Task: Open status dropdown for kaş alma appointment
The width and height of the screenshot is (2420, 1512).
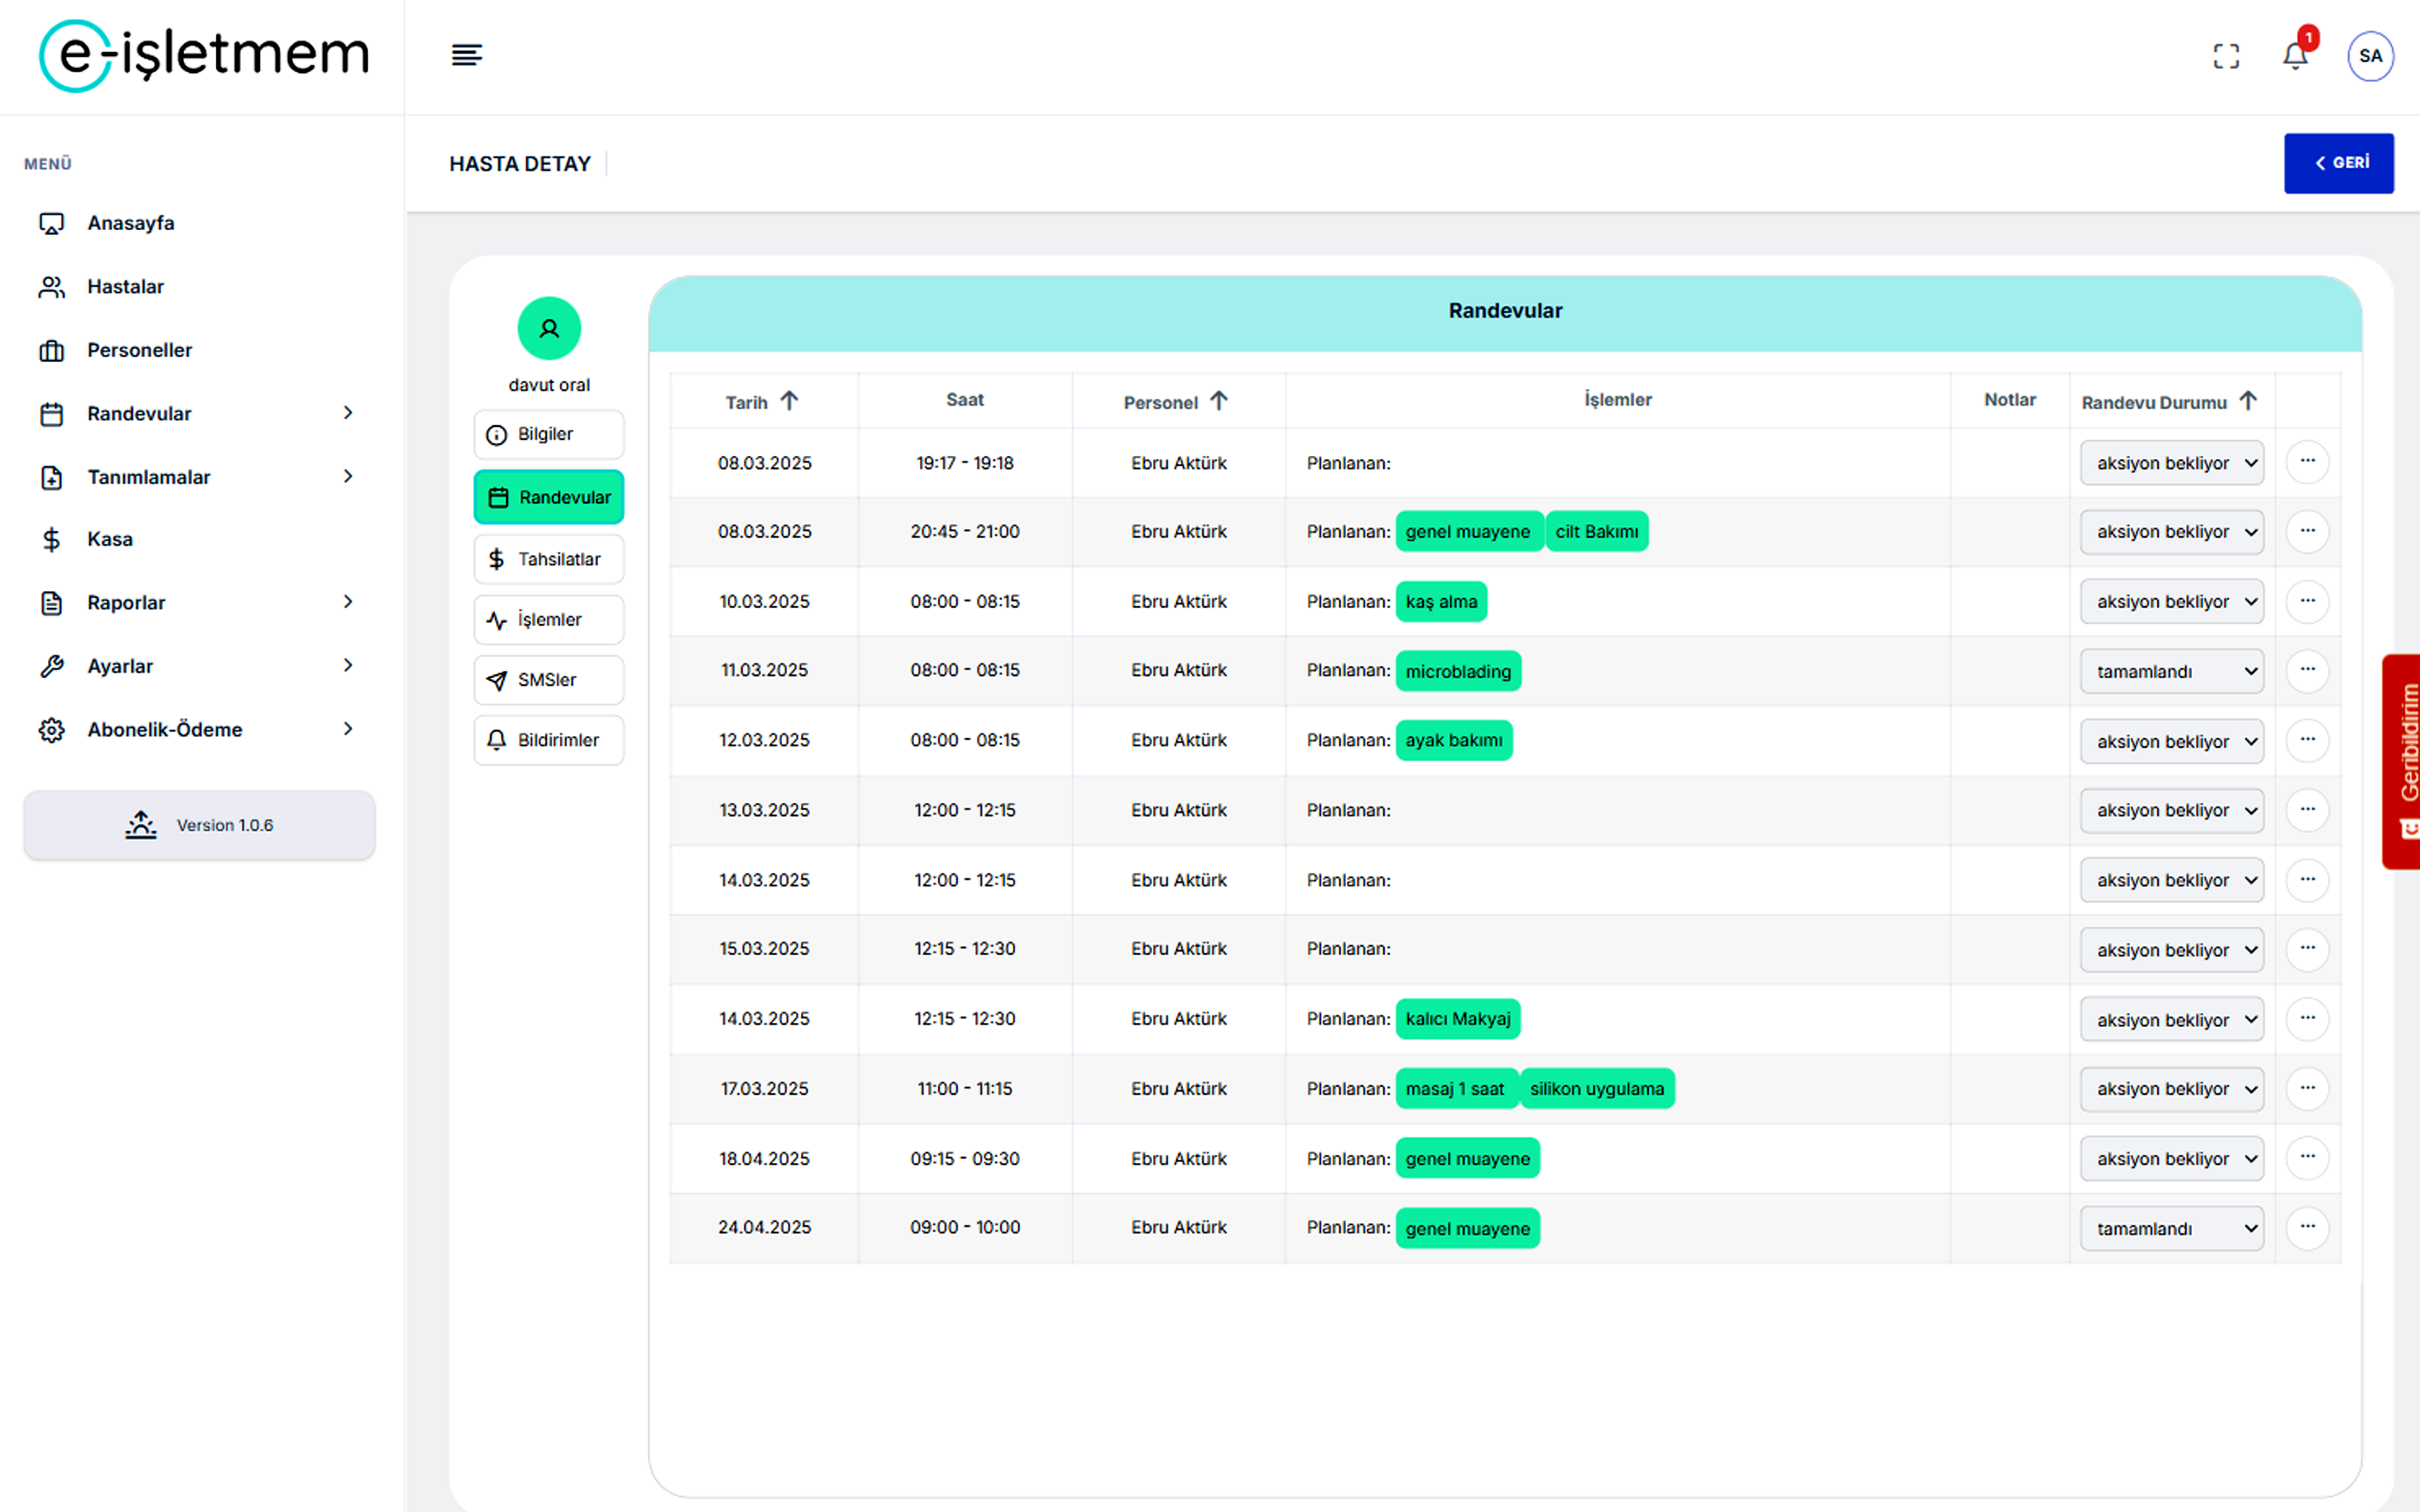Action: coord(2171,602)
